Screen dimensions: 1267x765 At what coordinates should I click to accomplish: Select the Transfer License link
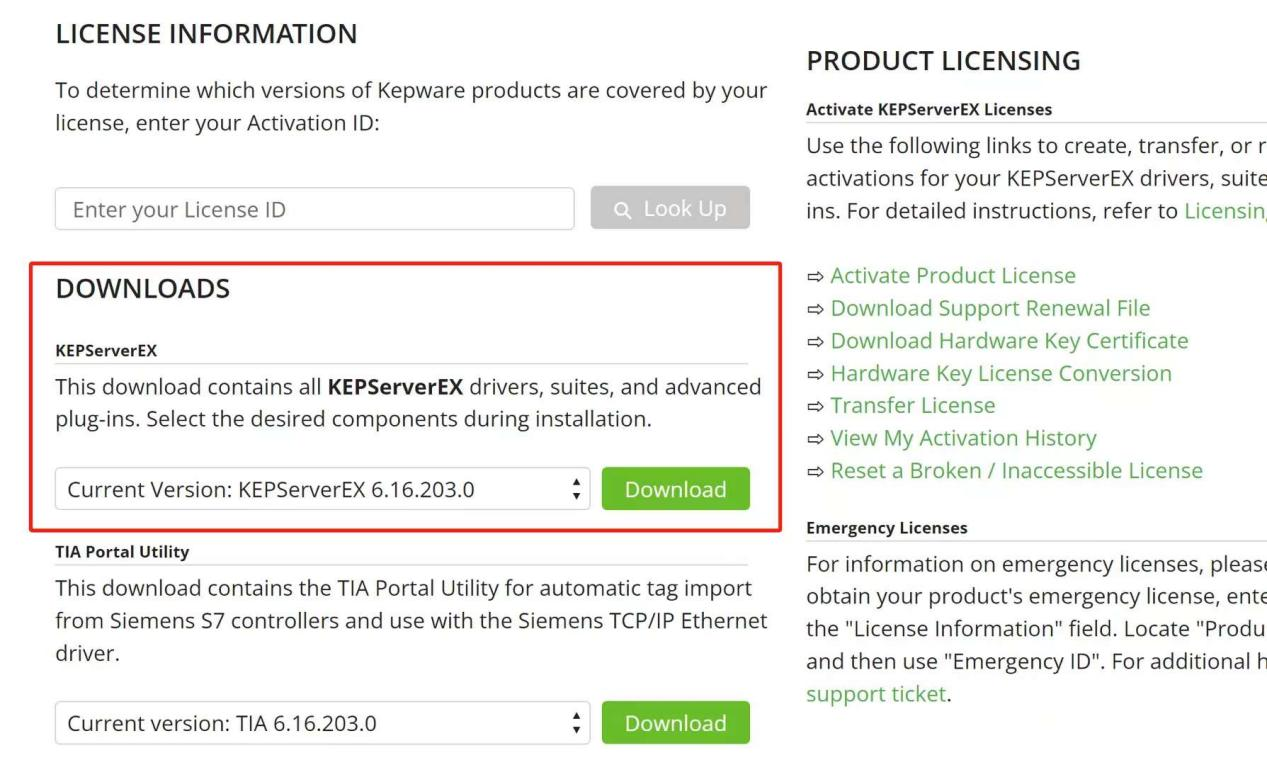pyautogui.click(x=912, y=406)
